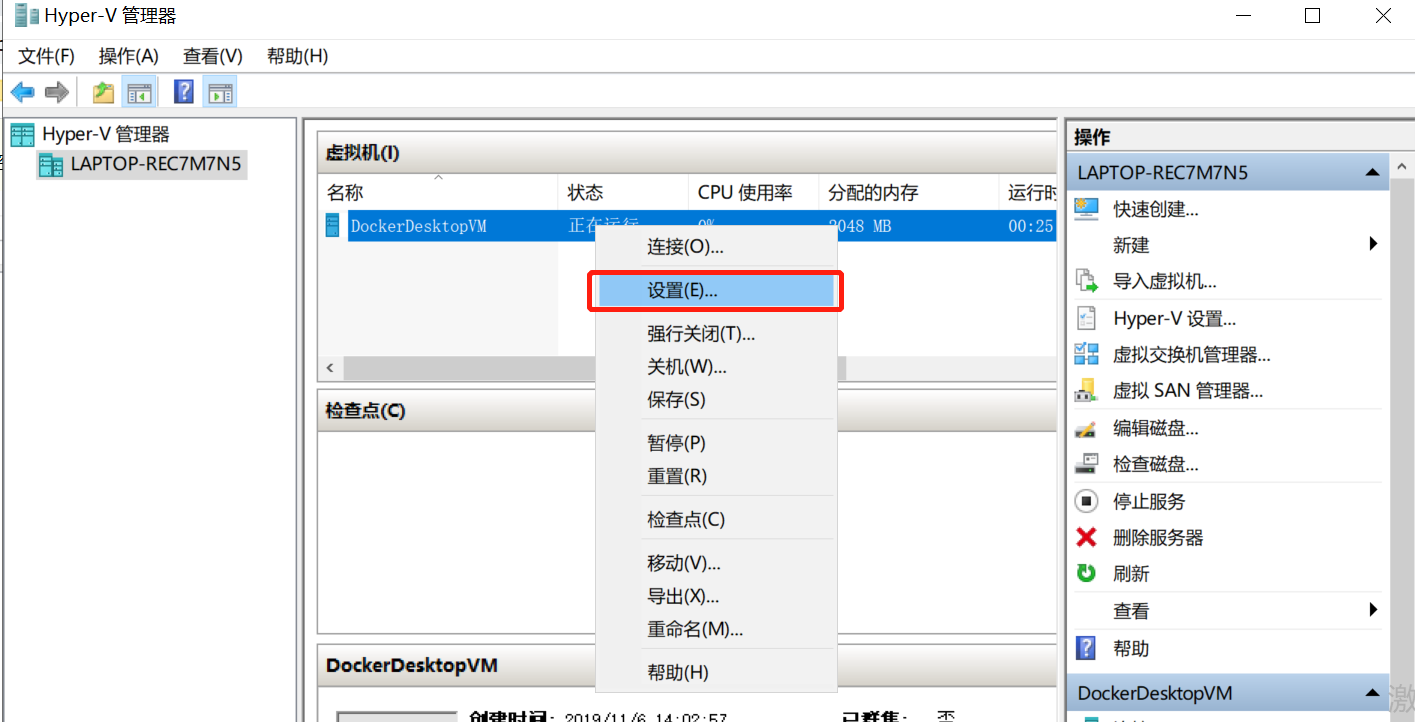This screenshot has height=722, width=1415.
Task: Select 关机(W)... in context menu
Action: tap(716, 367)
